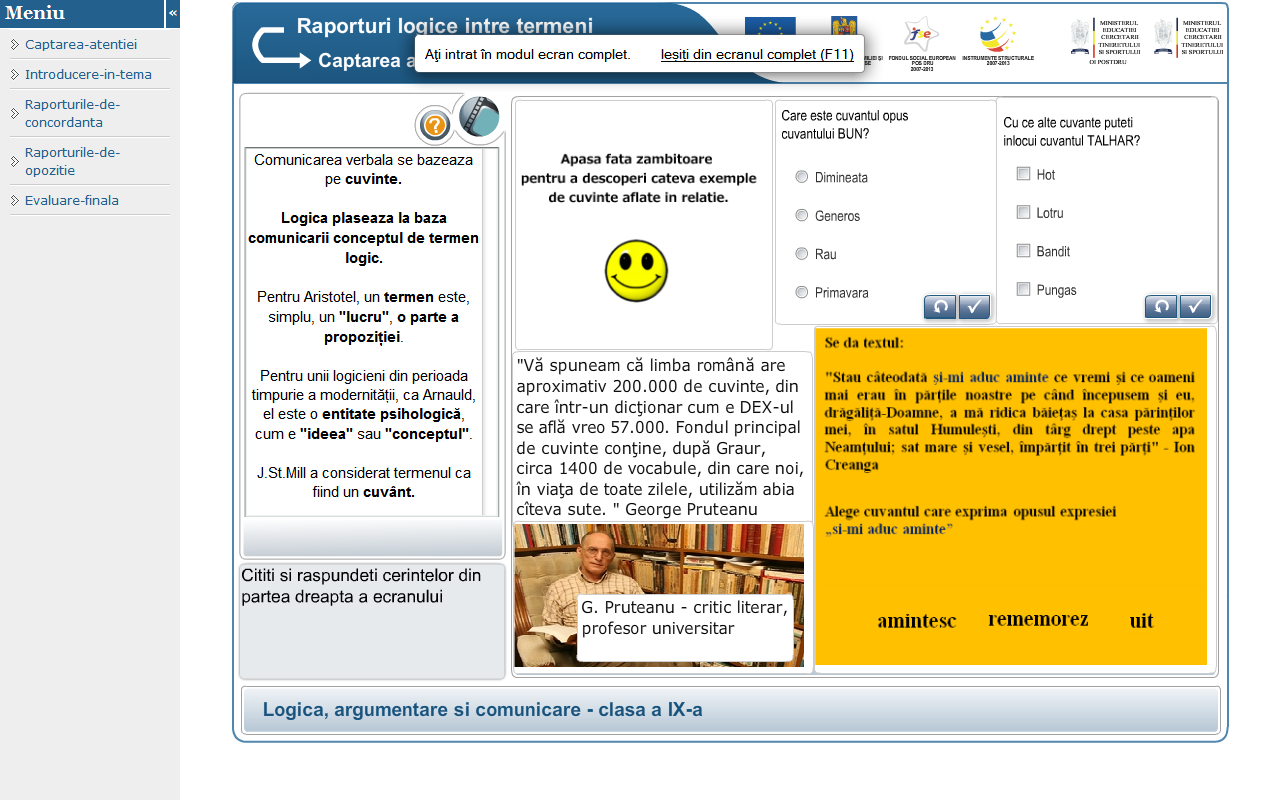The width and height of the screenshot is (1280, 800).
Task: Open the film reel video icon
Action: click(x=480, y=117)
